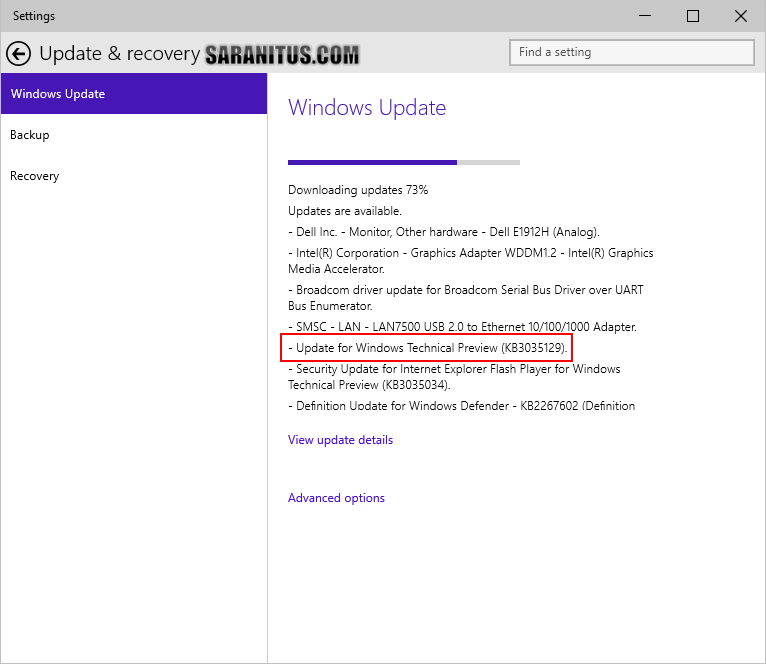Select Windows Update in the sidebar
This screenshot has height=664, width=766.
point(134,94)
